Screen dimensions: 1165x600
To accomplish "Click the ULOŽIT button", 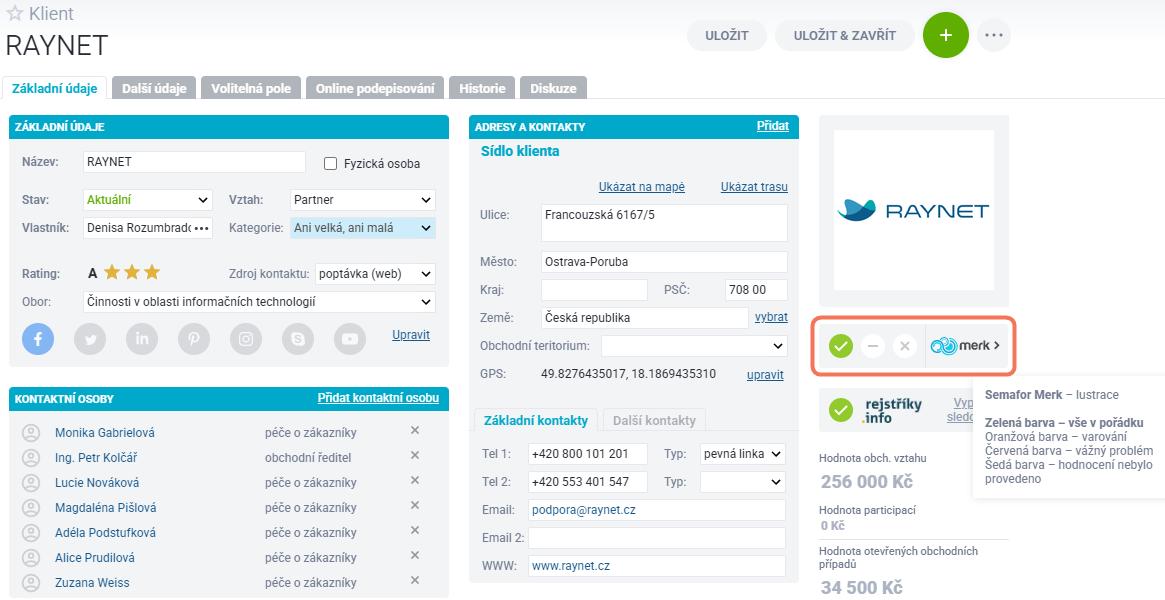I will 727,35.
